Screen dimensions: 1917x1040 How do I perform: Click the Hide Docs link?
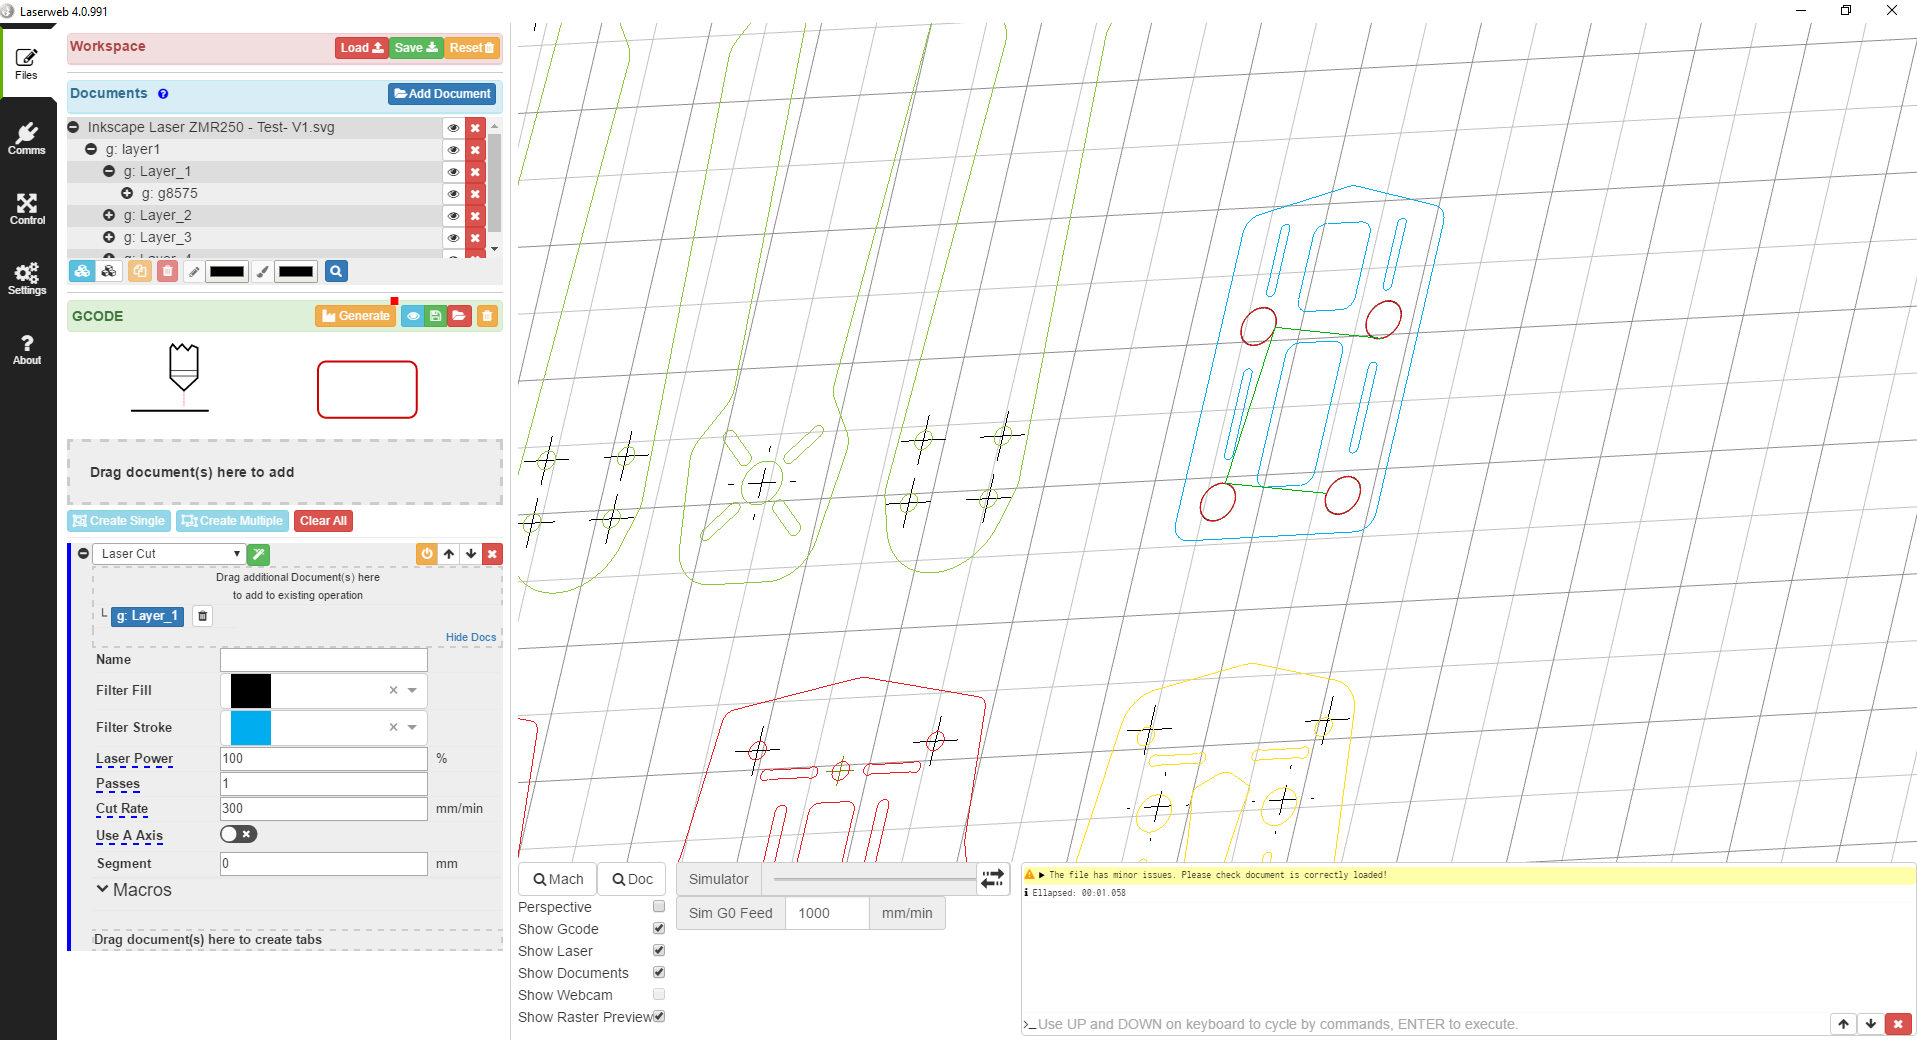471,637
